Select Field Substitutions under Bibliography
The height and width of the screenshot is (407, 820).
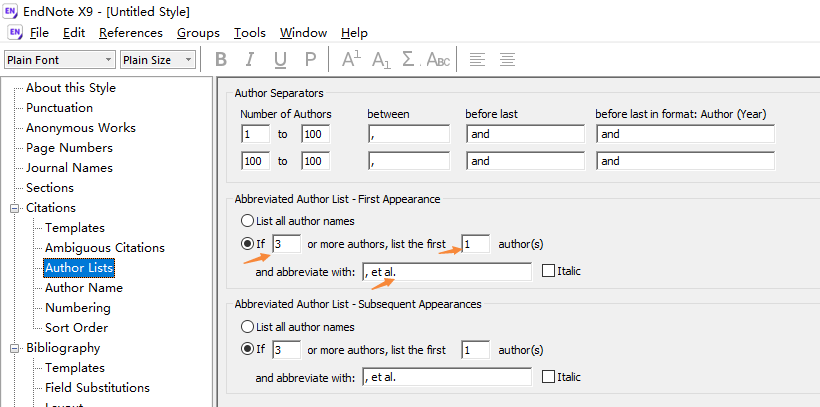point(97,388)
